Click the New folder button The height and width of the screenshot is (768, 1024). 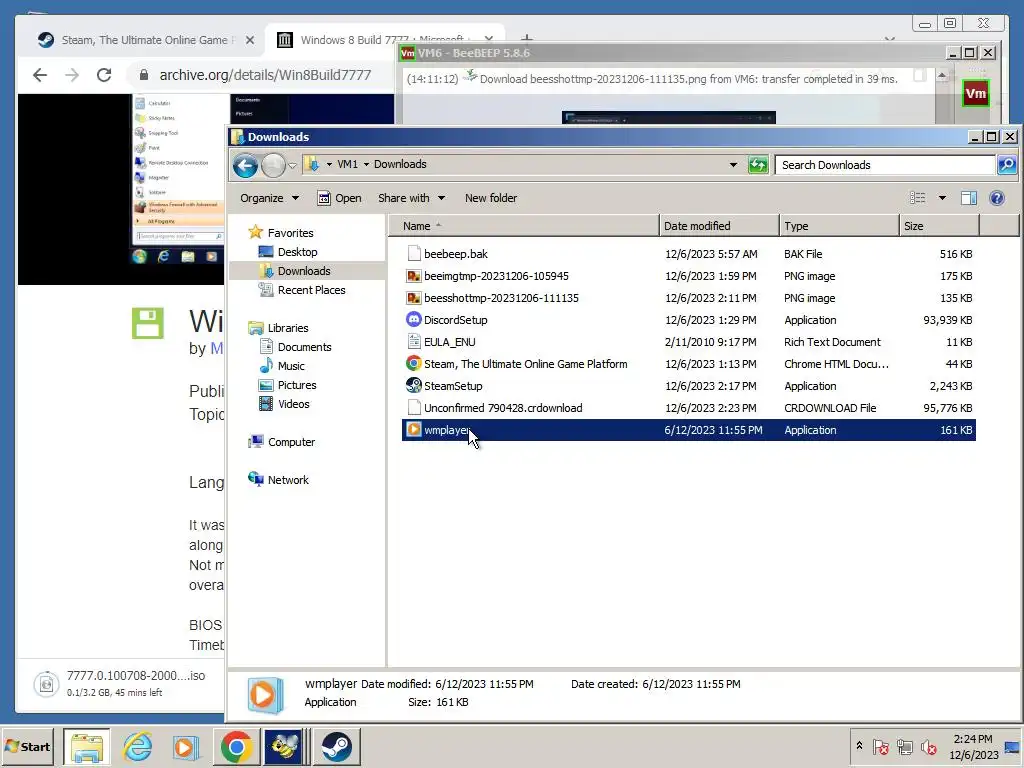(x=490, y=198)
